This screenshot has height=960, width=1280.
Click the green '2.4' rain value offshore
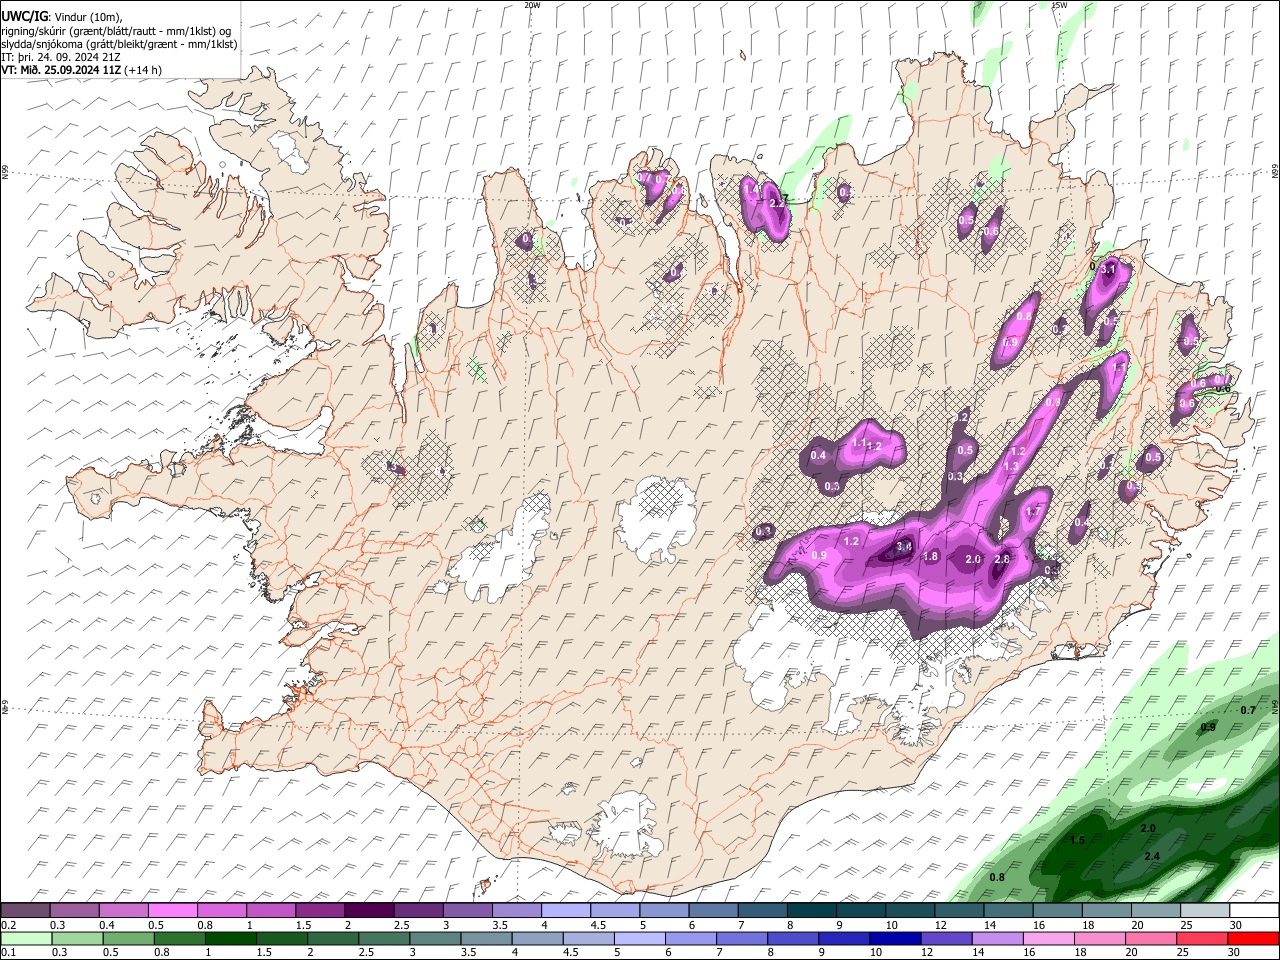coord(1152,856)
